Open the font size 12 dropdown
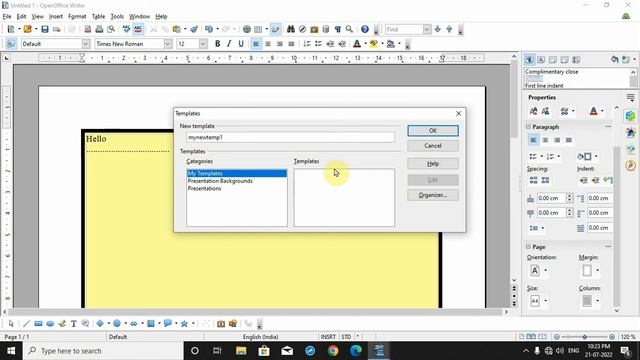This screenshot has width=640, height=360. 203,44
